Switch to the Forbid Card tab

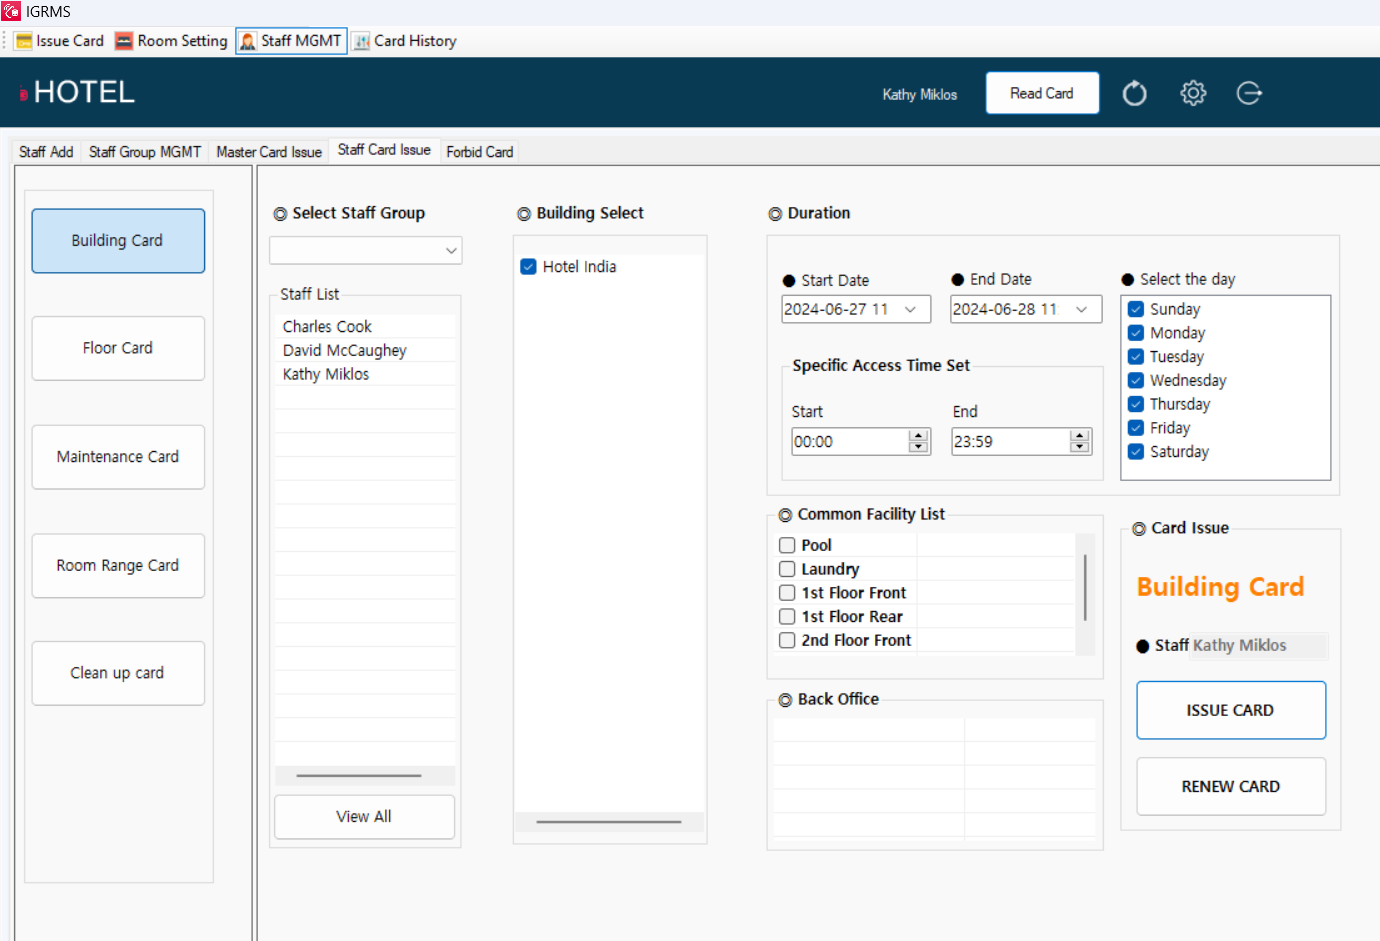pos(479,152)
